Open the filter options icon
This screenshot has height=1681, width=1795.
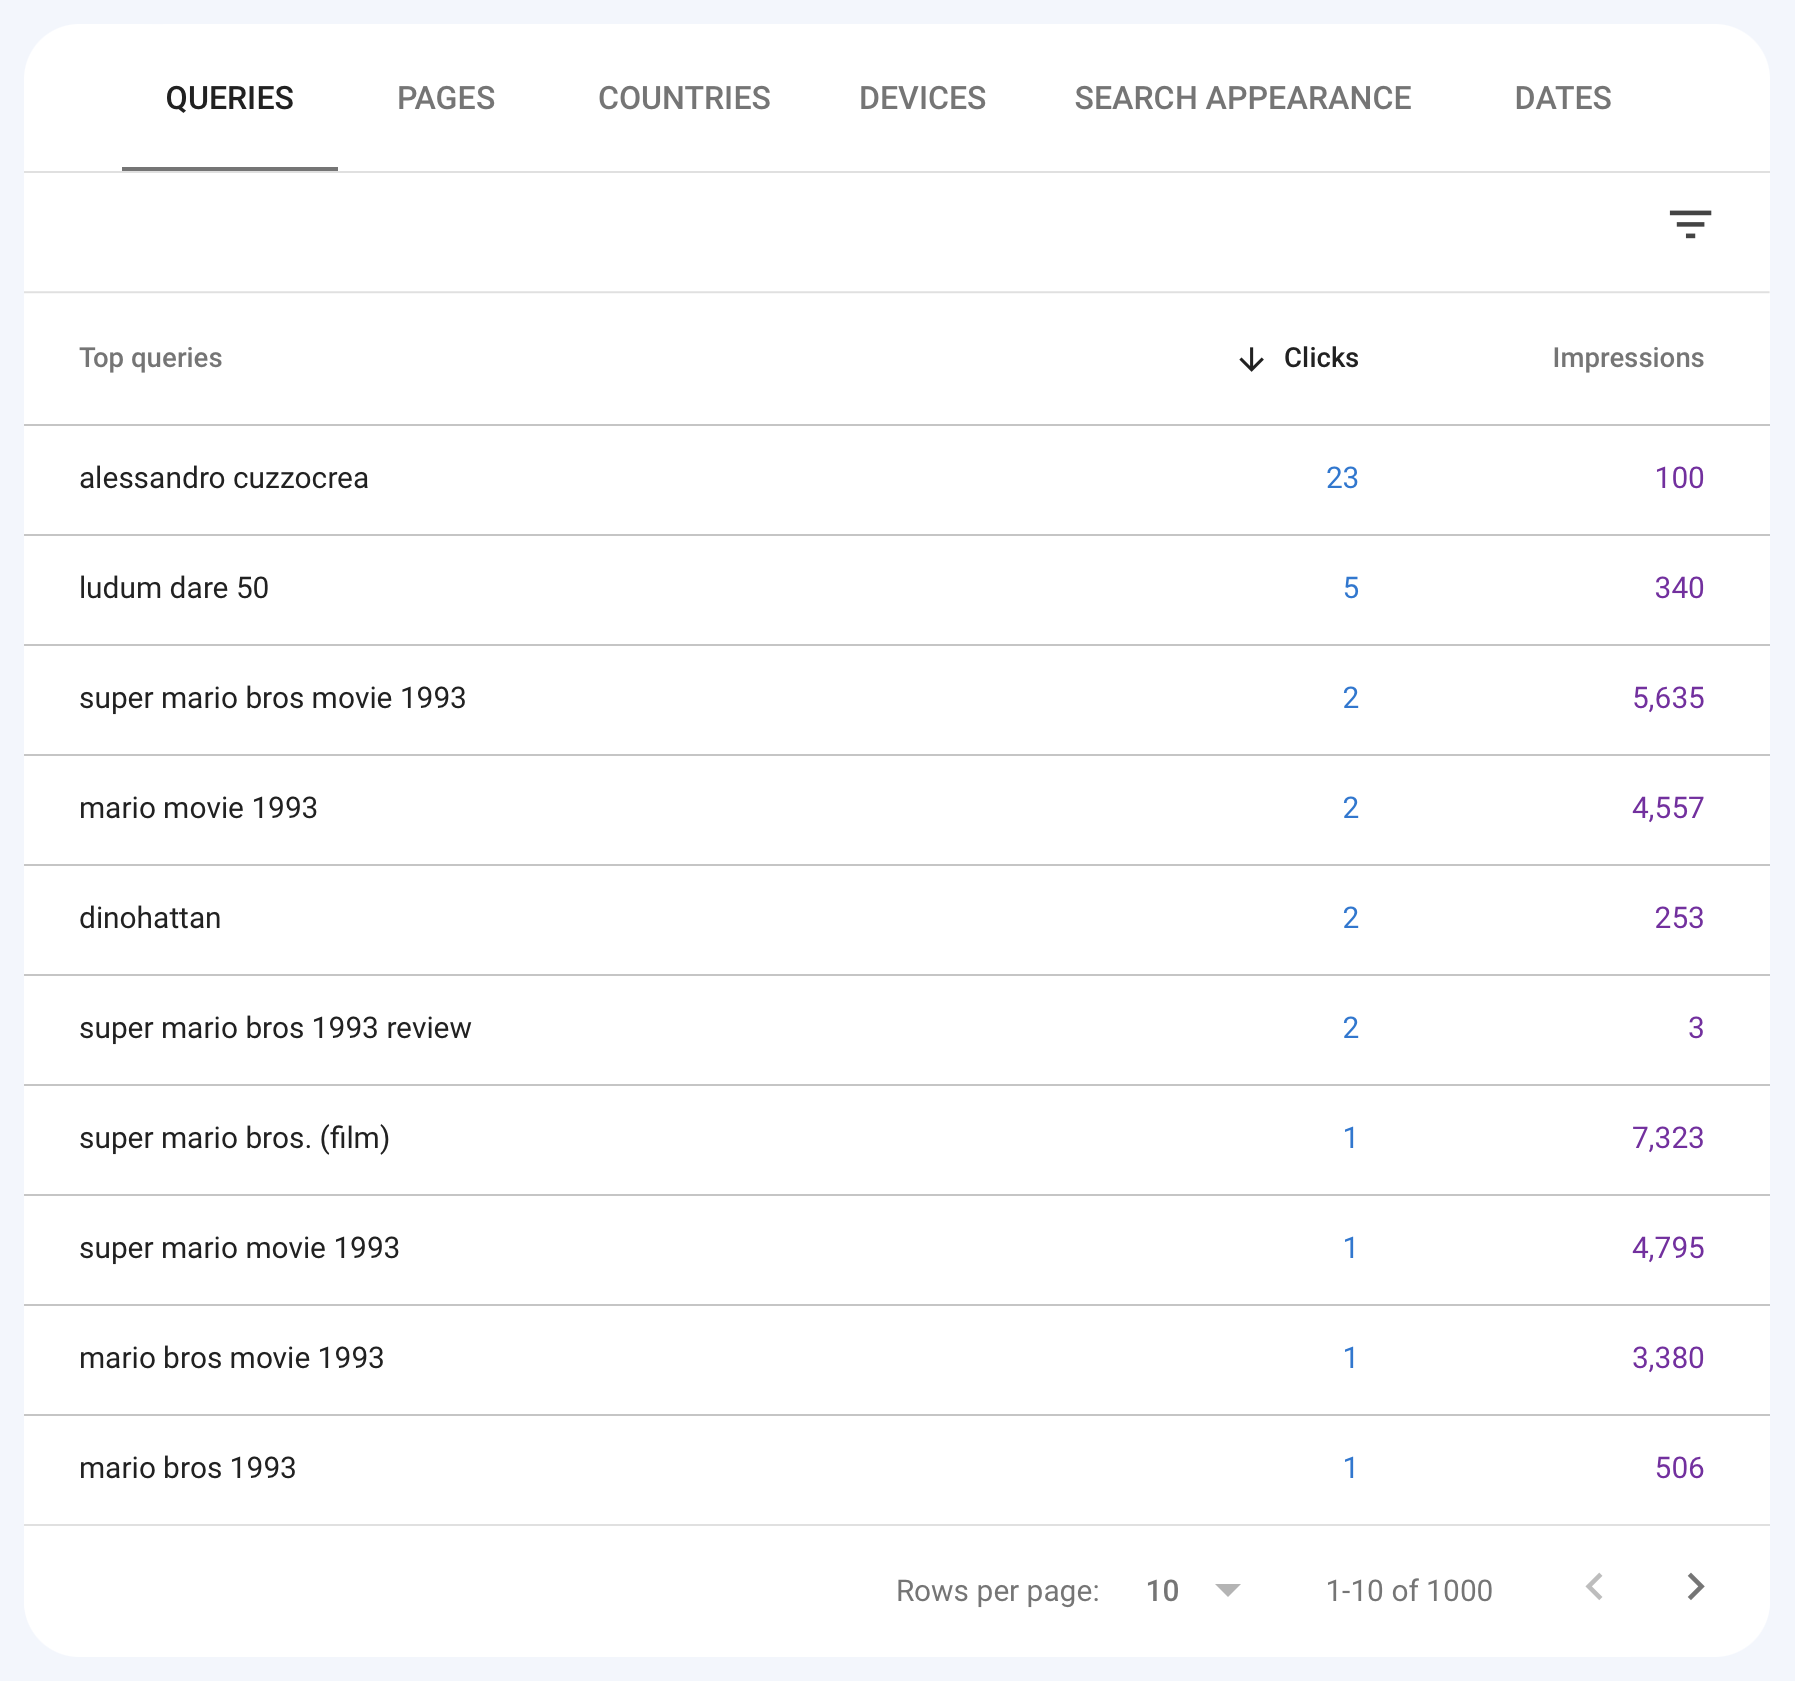1692,226
